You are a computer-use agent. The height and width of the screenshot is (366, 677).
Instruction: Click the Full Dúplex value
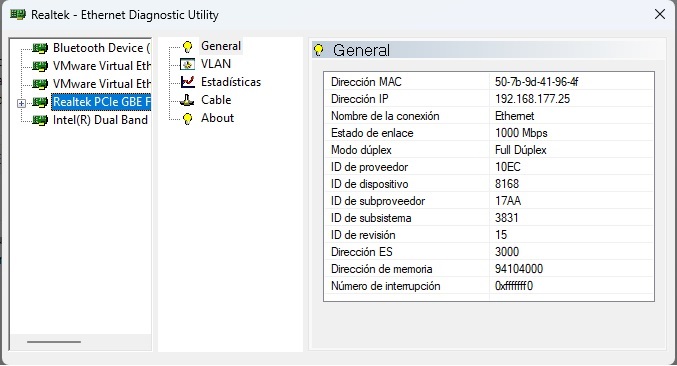(x=521, y=150)
